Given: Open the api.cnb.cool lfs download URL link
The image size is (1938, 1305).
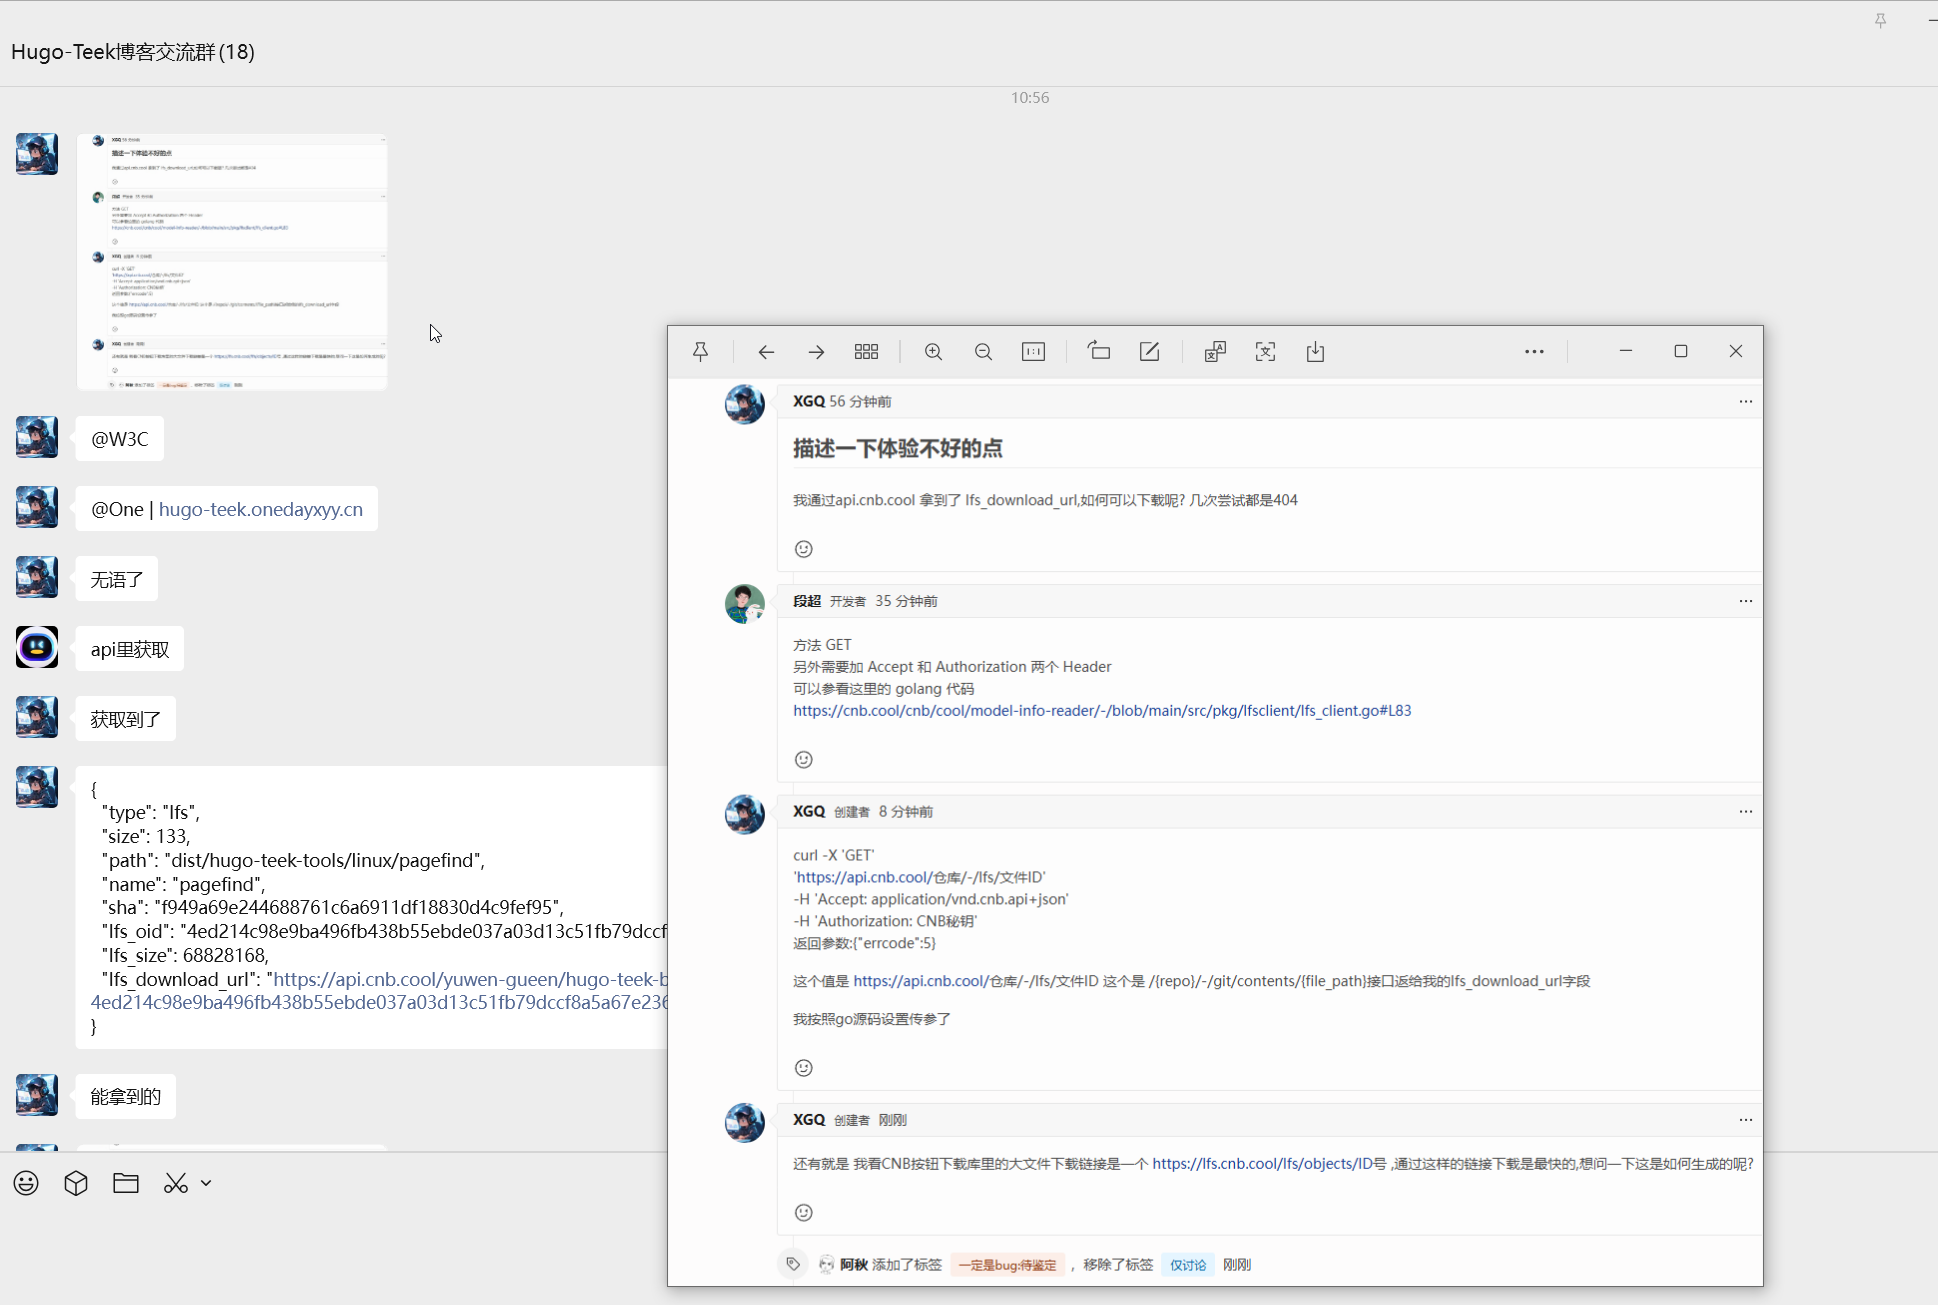Looking at the screenshot, I should [x=470, y=979].
